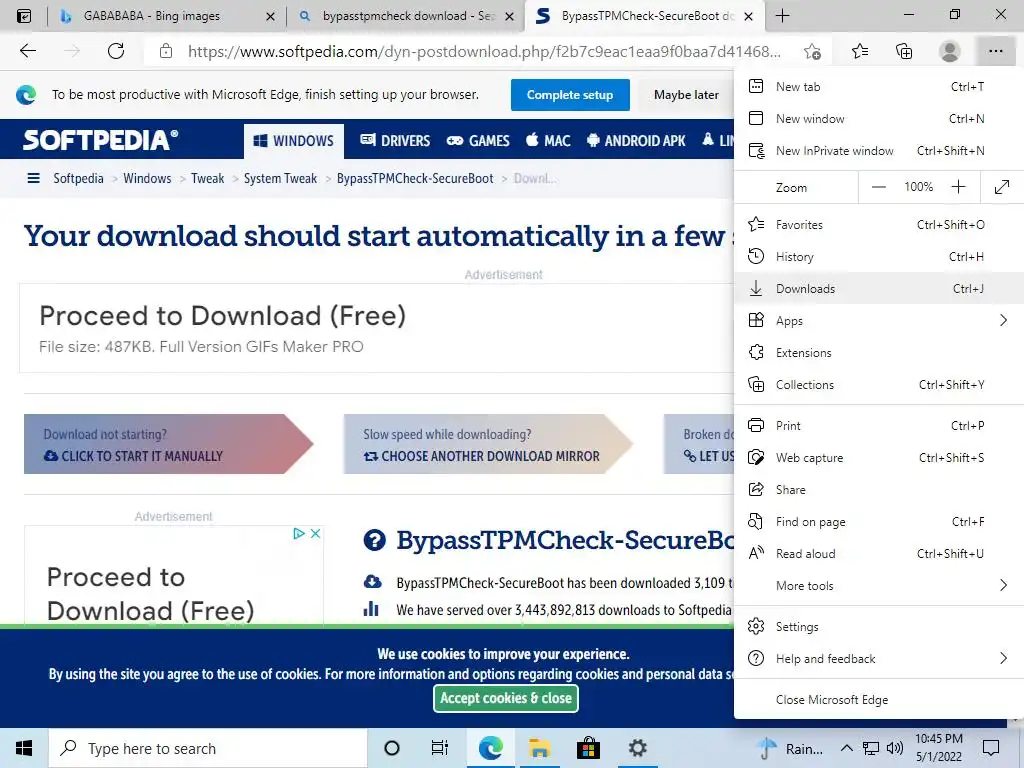Open Extensions from the menu
This screenshot has width=1024, height=768.
coord(879,352)
